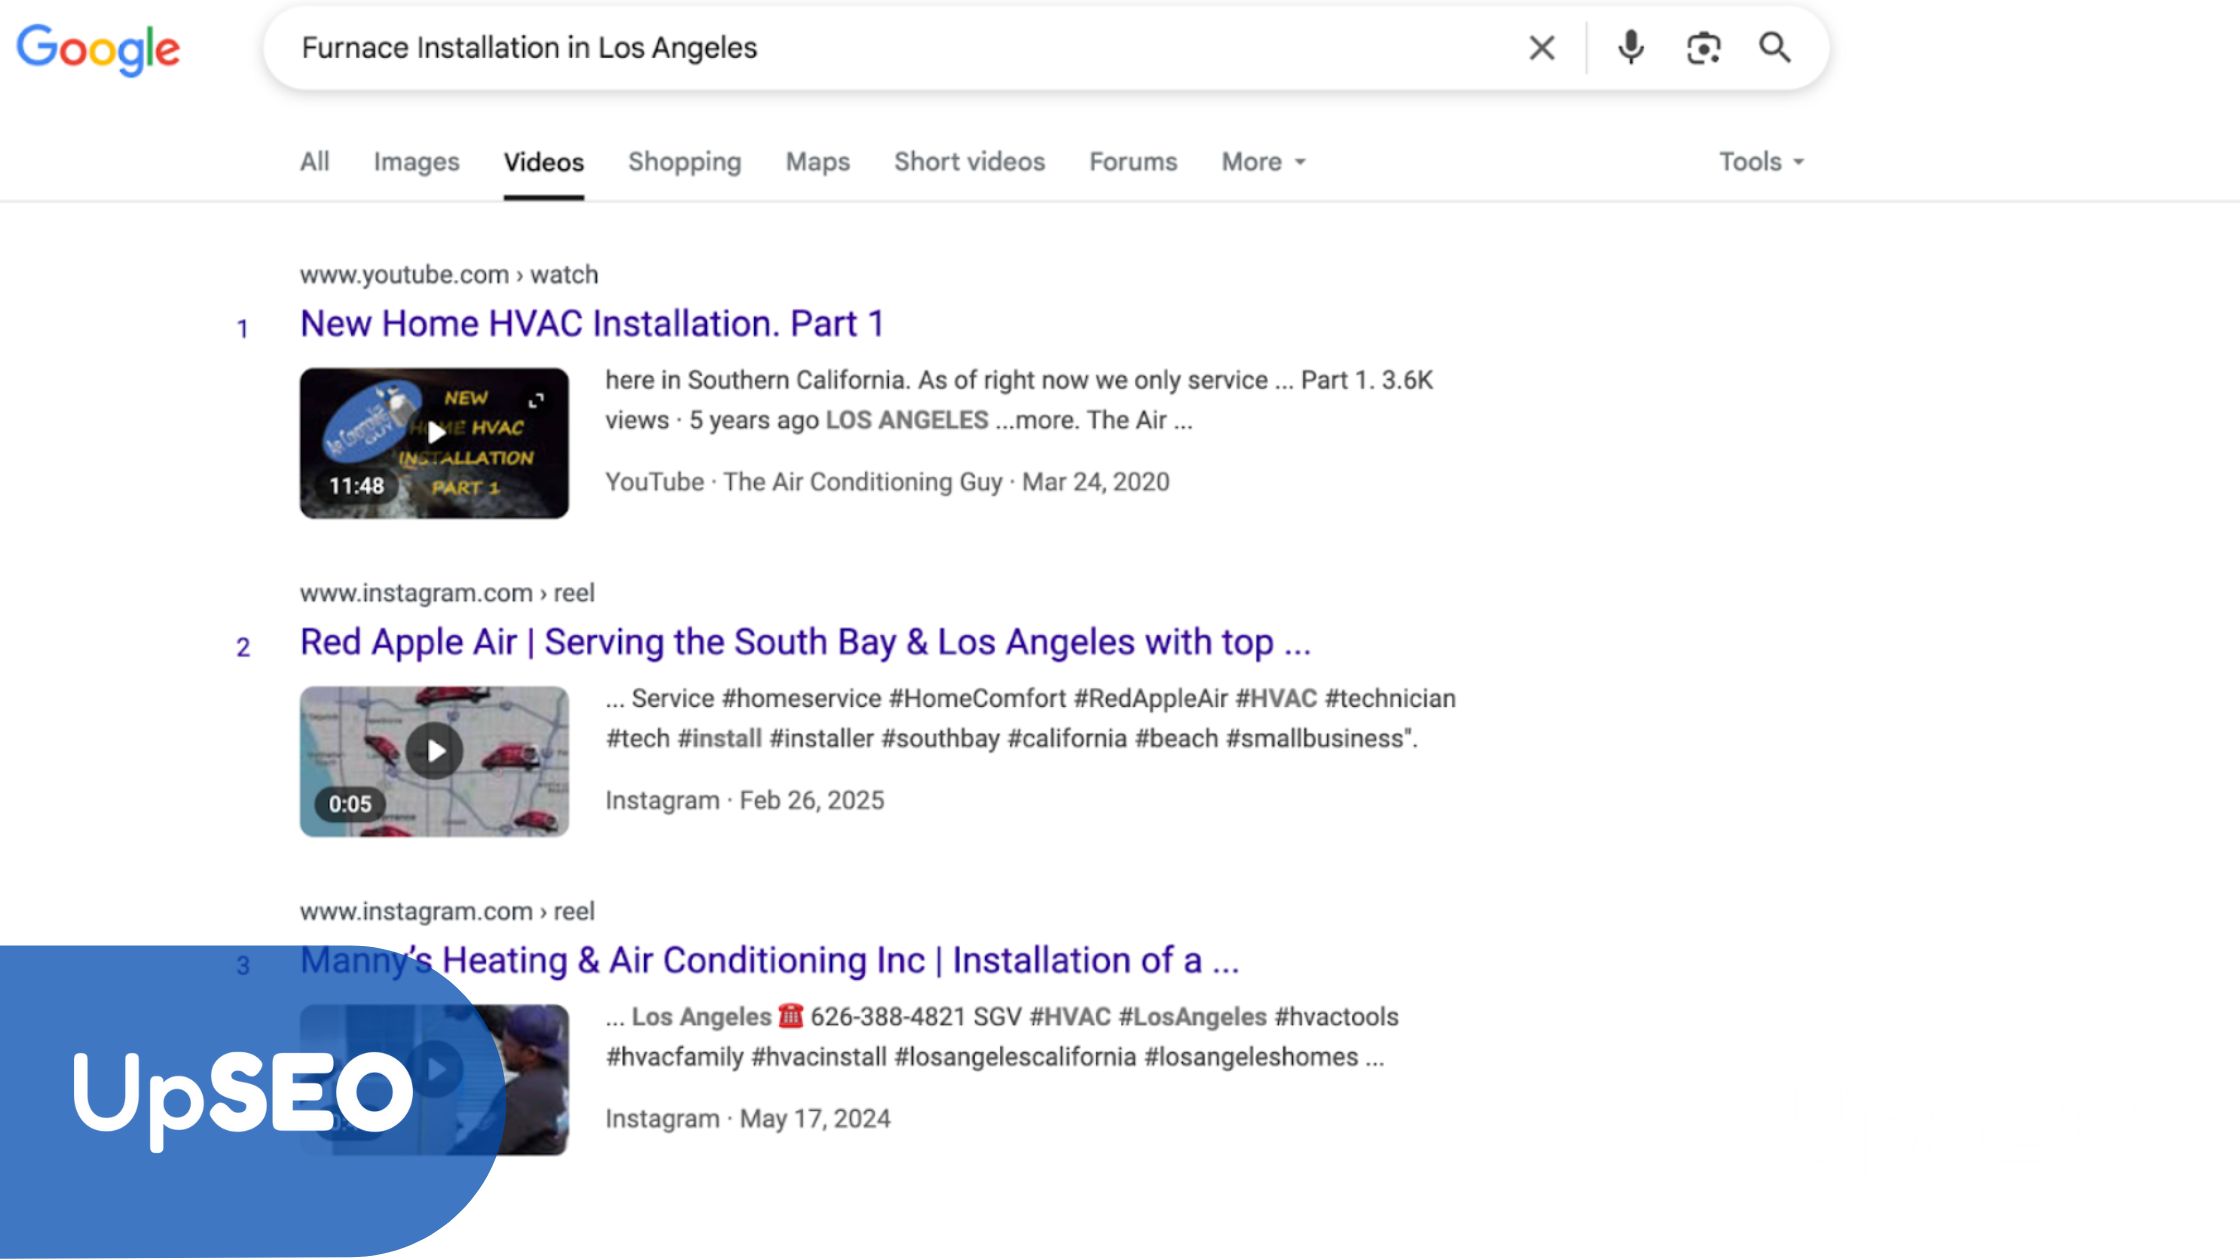Switch to the Shopping tab

[685, 162]
